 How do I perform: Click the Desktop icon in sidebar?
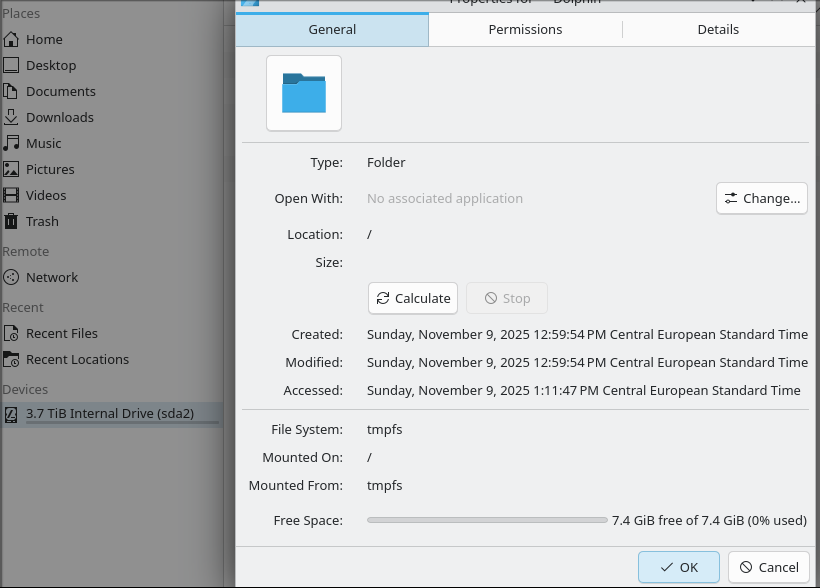click(x=11, y=65)
